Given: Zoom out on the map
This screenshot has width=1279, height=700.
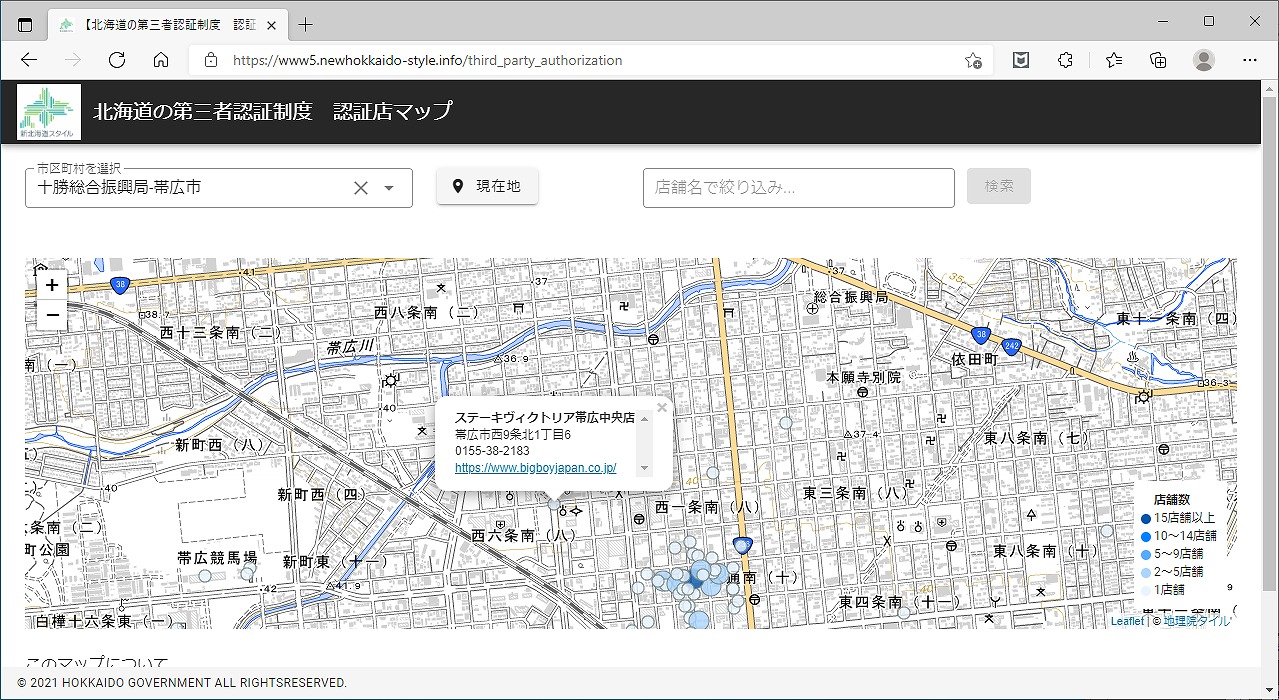Looking at the screenshot, I should (52, 315).
